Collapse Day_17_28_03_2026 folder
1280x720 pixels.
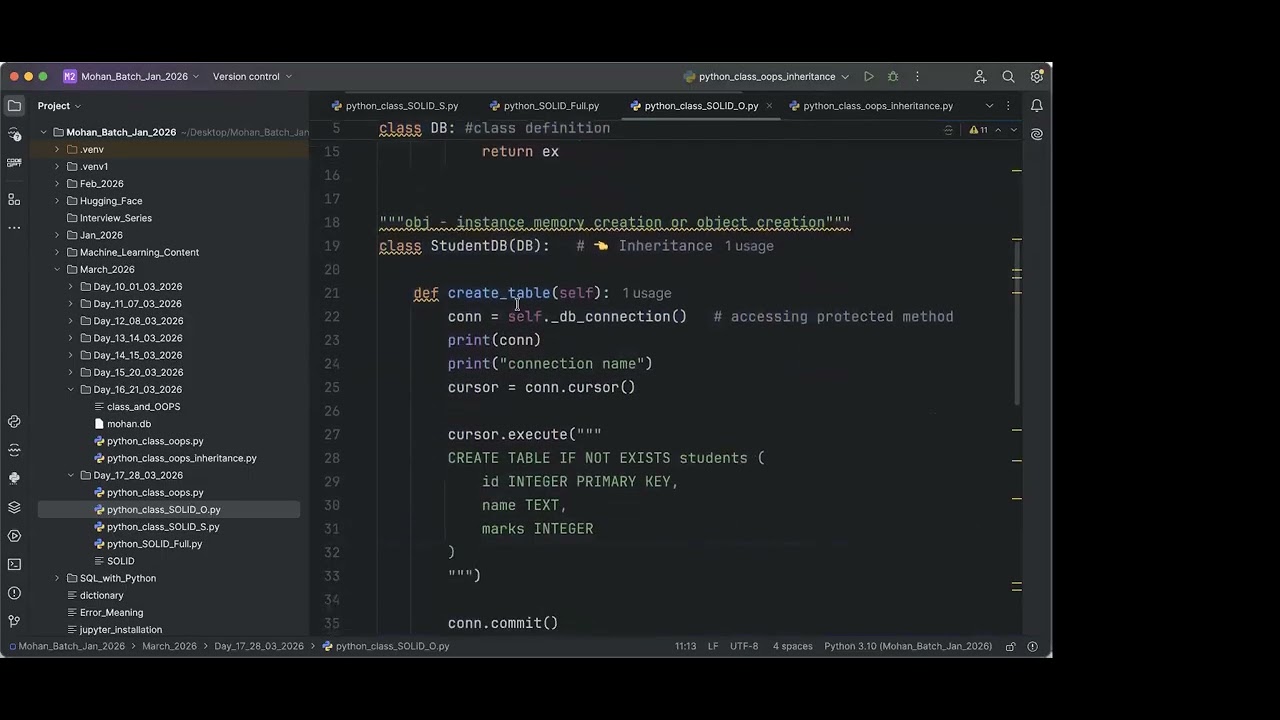coord(71,476)
